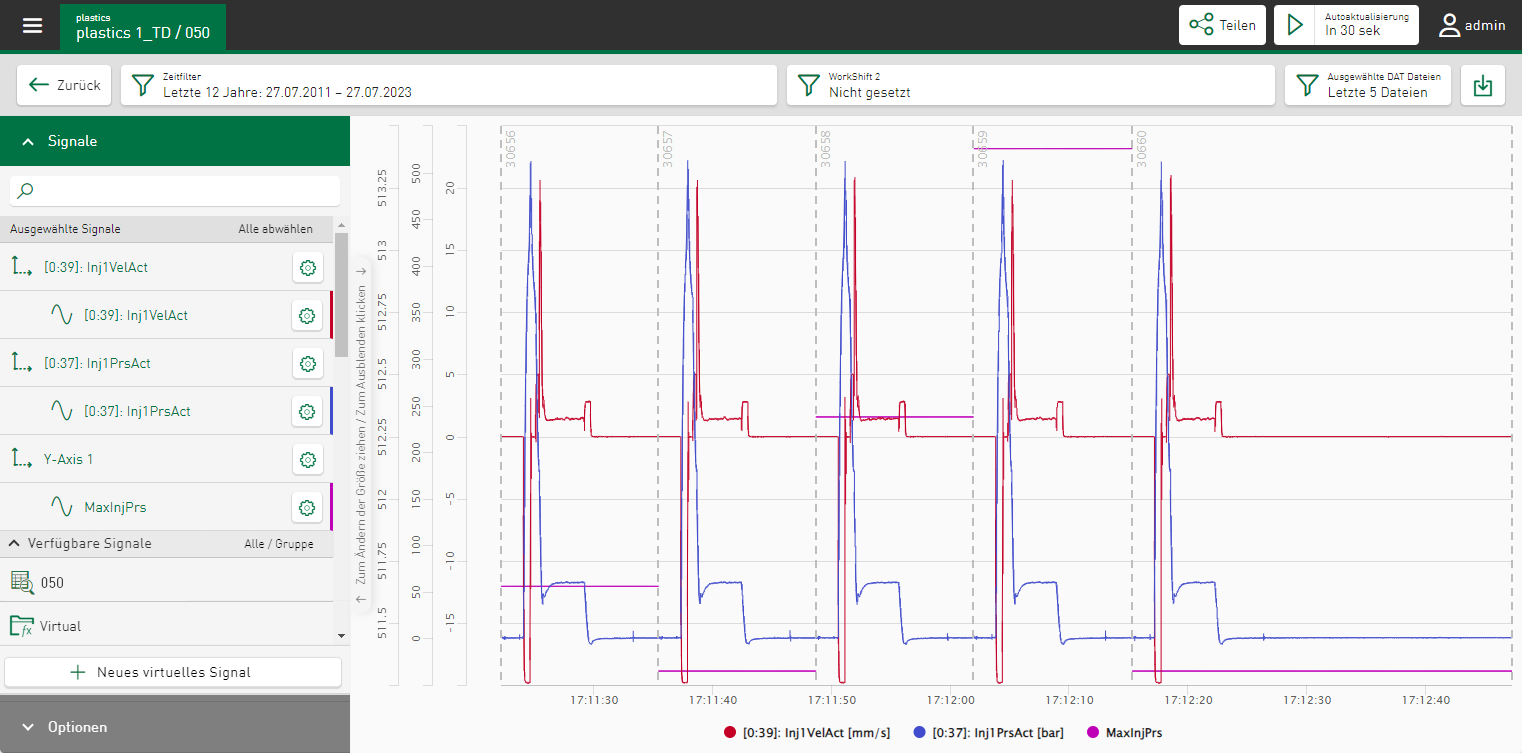The width and height of the screenshot is (1522, 753).
Task: Toggle Inj1PrsAct series in chart legend
Action: click(988, 732)
